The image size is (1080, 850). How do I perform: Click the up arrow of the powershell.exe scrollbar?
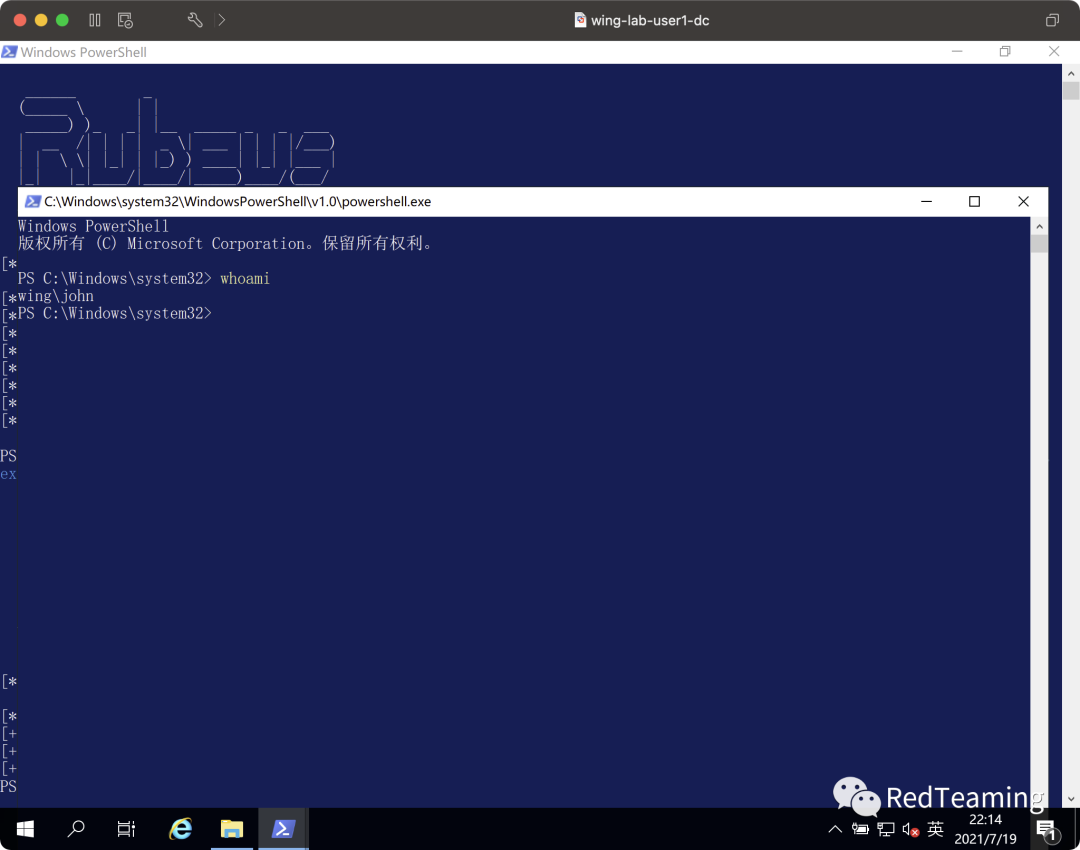point(1039,226)
